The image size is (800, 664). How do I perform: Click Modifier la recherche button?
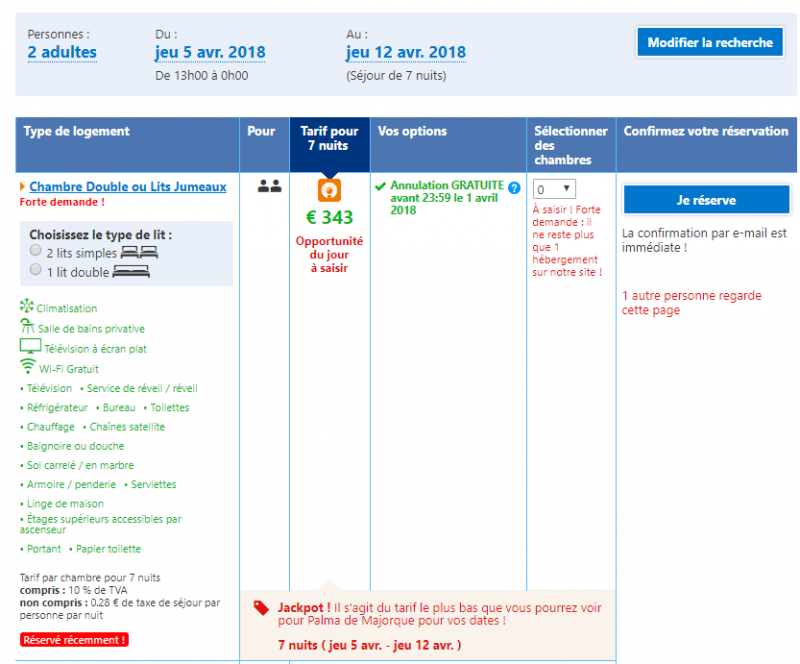pyautogui.click(x=710, y=42)
